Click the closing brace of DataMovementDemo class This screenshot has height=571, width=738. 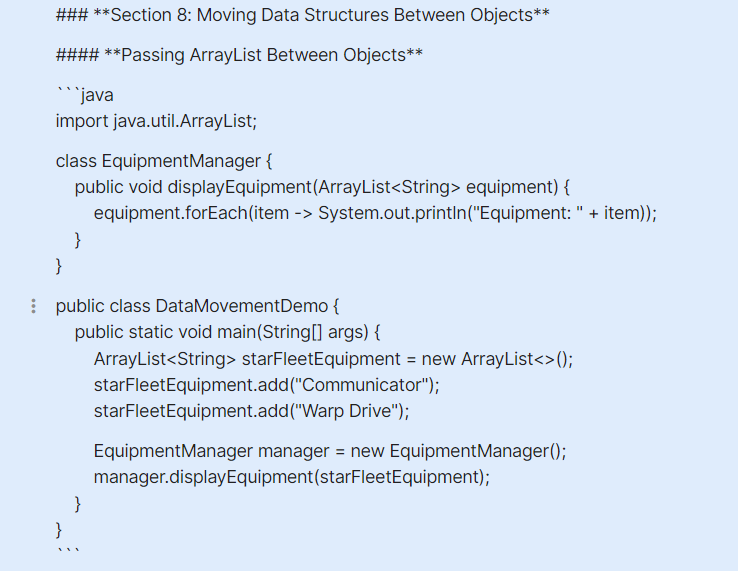tap(59, 528)
